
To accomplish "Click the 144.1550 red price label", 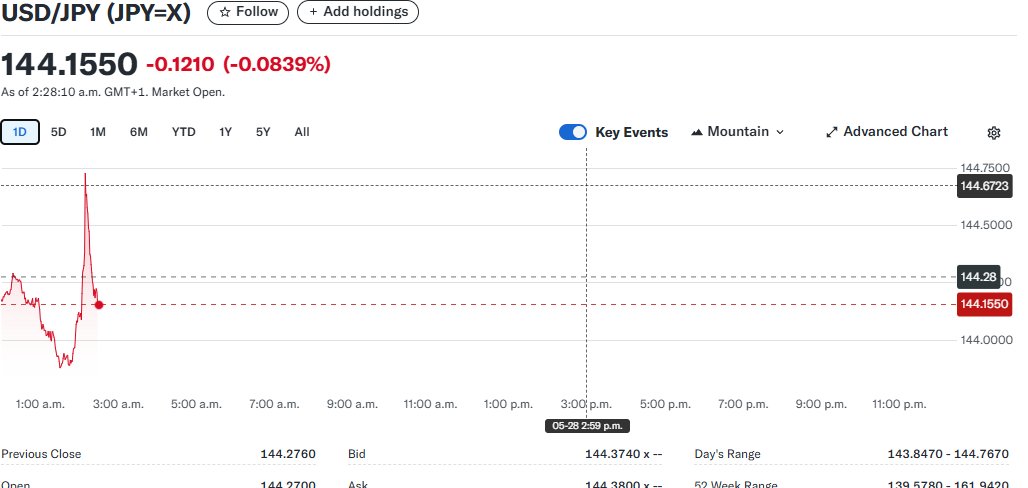I will pyautogui.click(x=984, y=304).
